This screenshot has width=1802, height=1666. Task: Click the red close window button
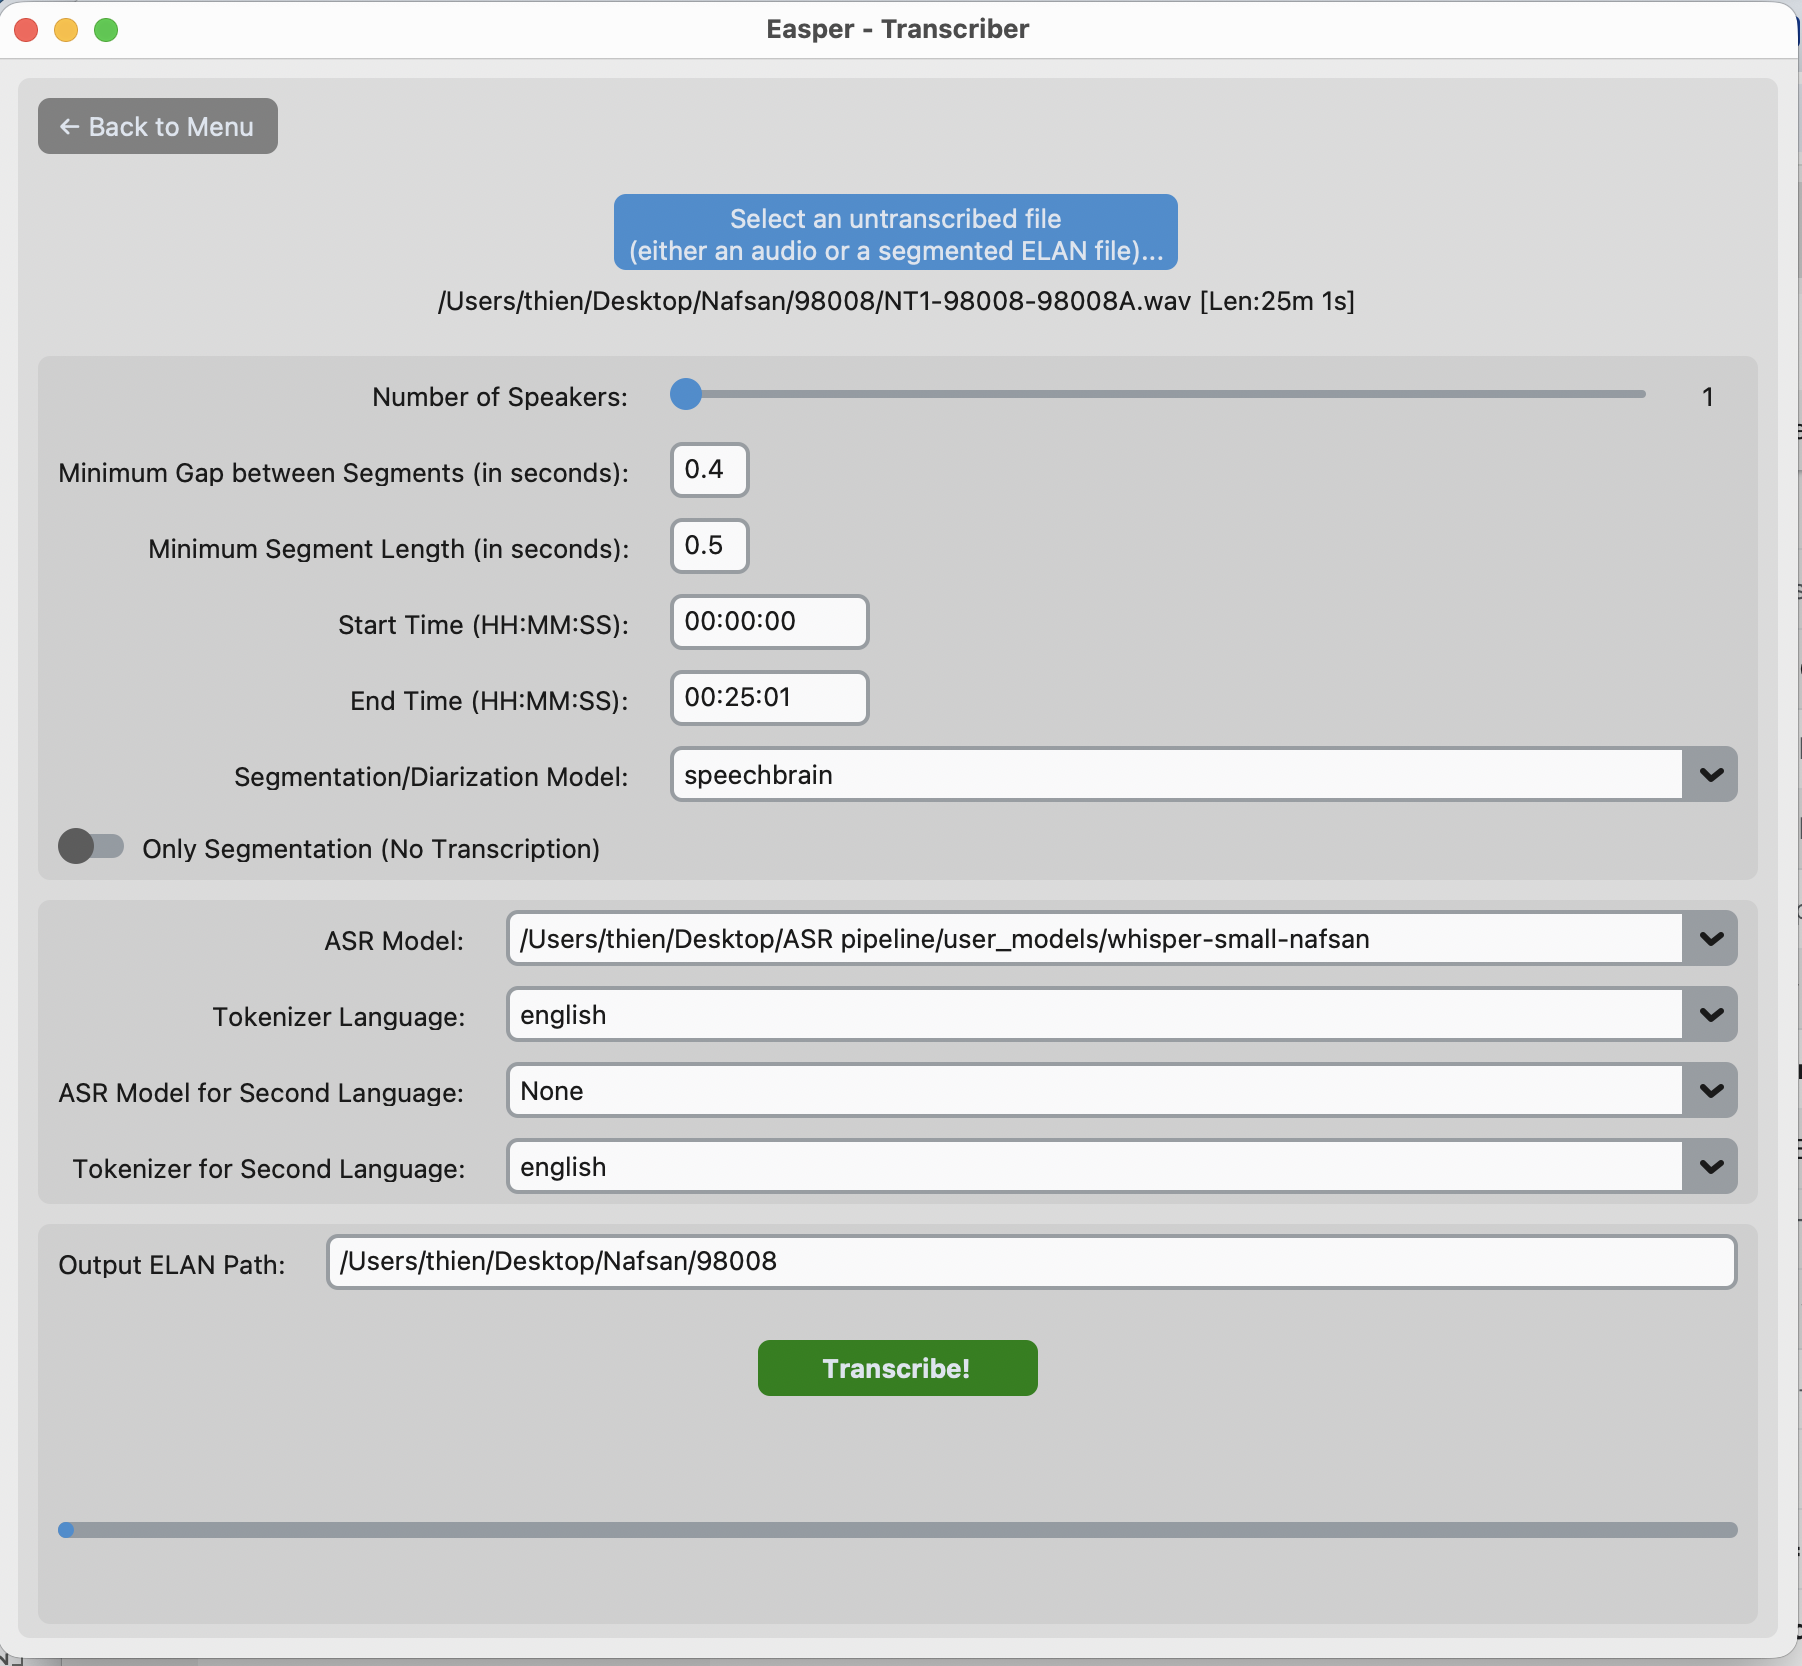click(27, 30)
